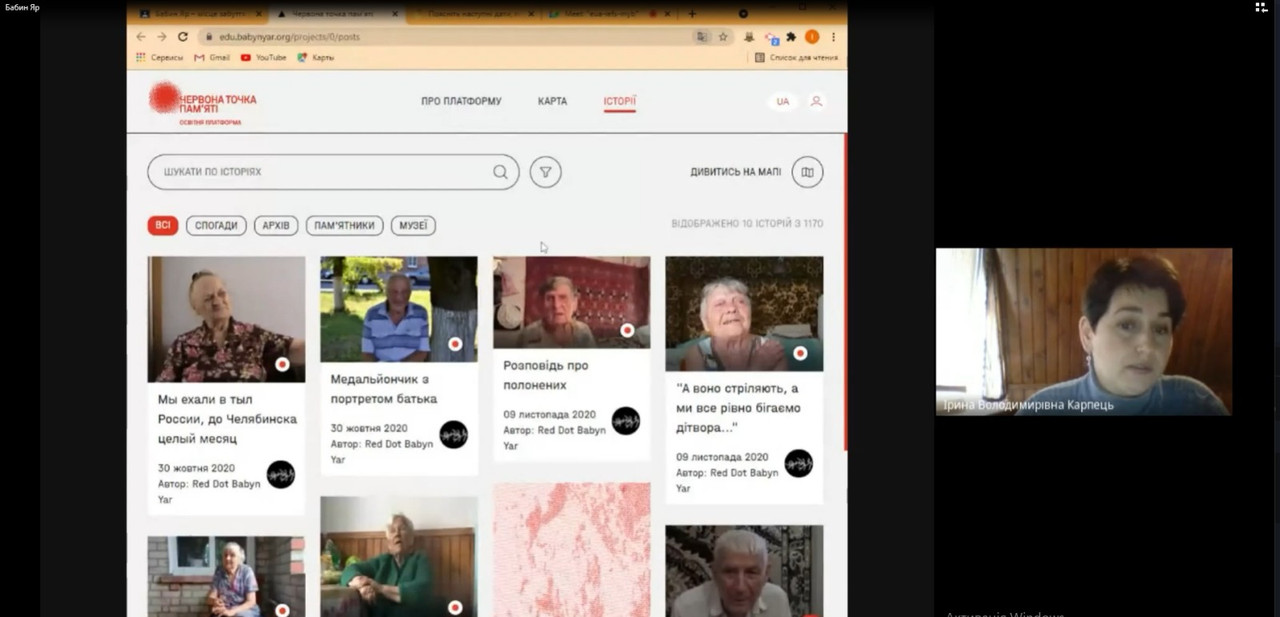Reload the page with refresh icon
Image resolution: width=1280 pixels, height=617 pixels.
tap(183, 37)
